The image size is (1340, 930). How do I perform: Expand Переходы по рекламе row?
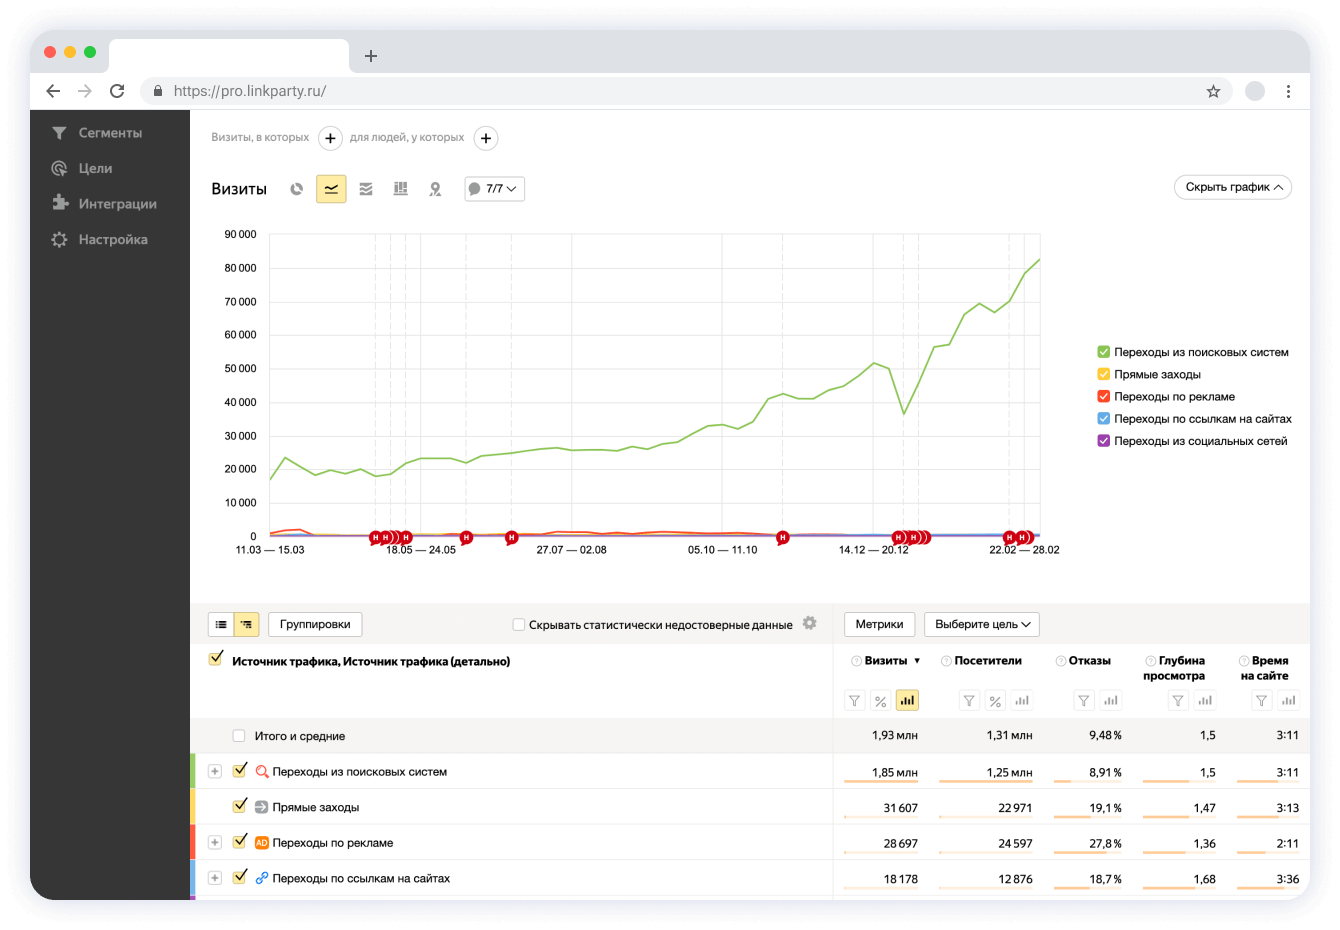[214, 843]
